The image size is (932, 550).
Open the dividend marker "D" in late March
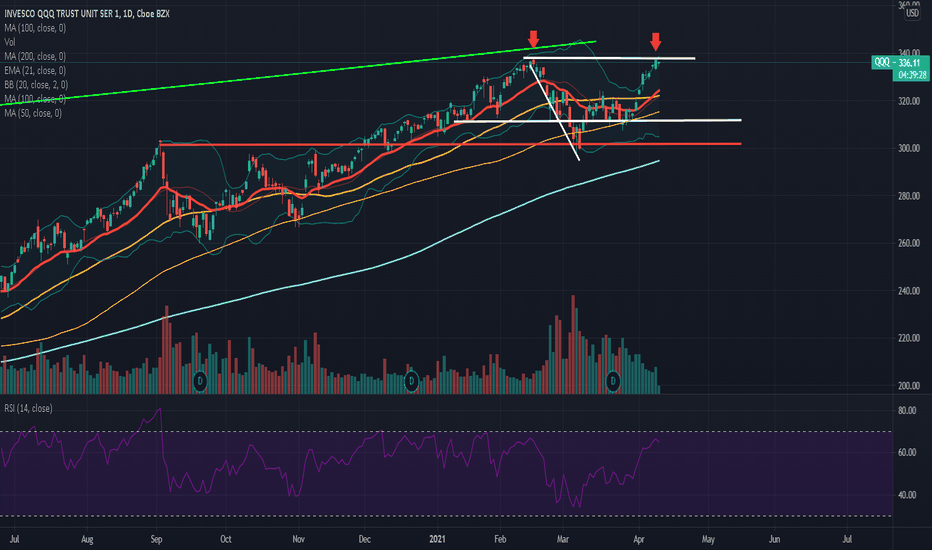tap(613, 381)
